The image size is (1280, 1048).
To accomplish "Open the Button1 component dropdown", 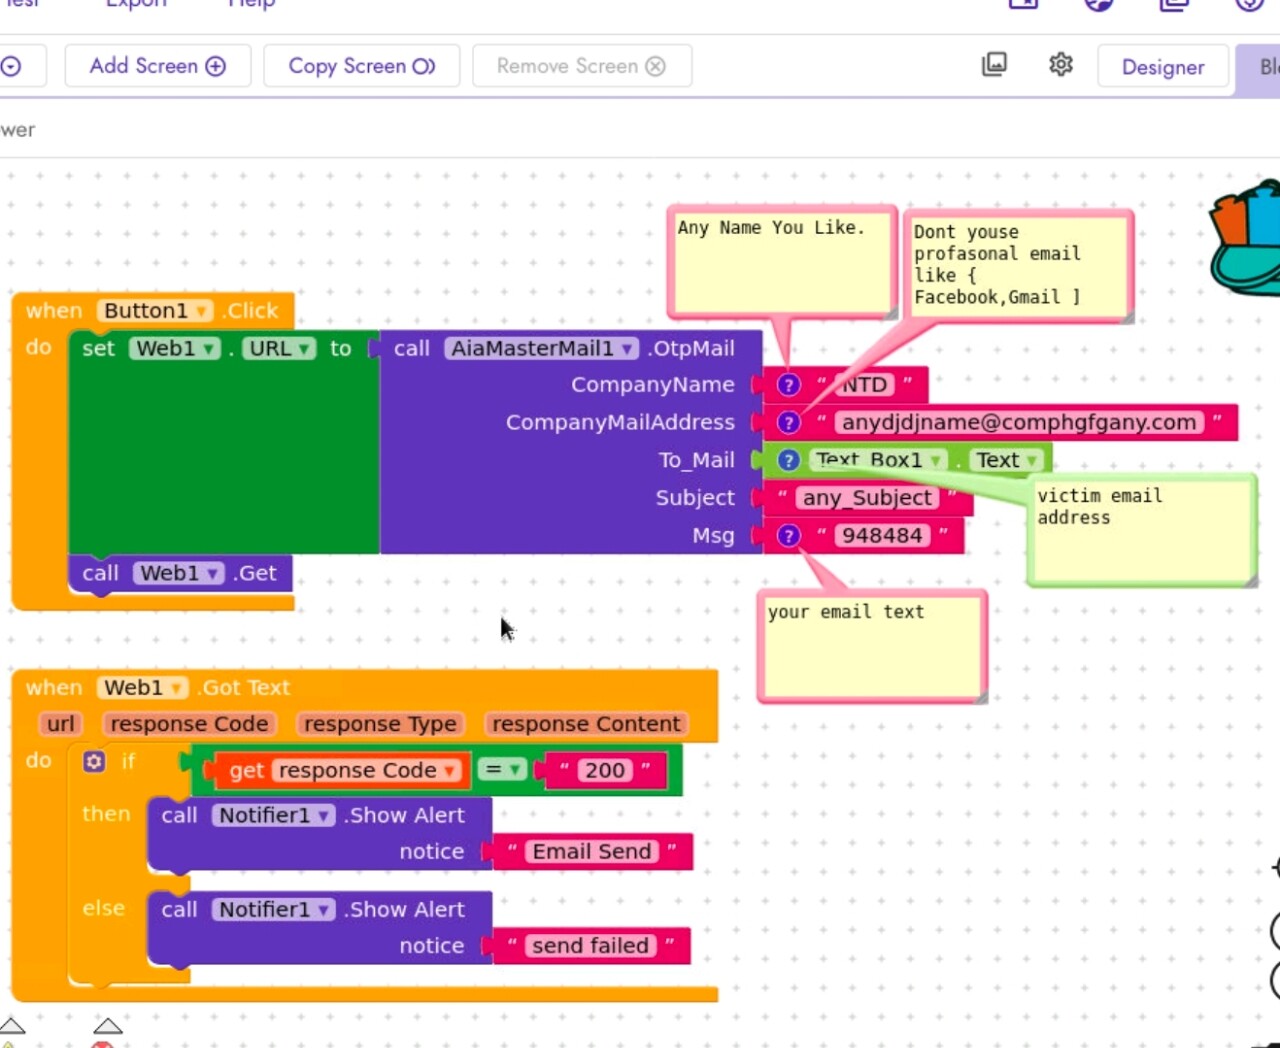I will (202, 311).
